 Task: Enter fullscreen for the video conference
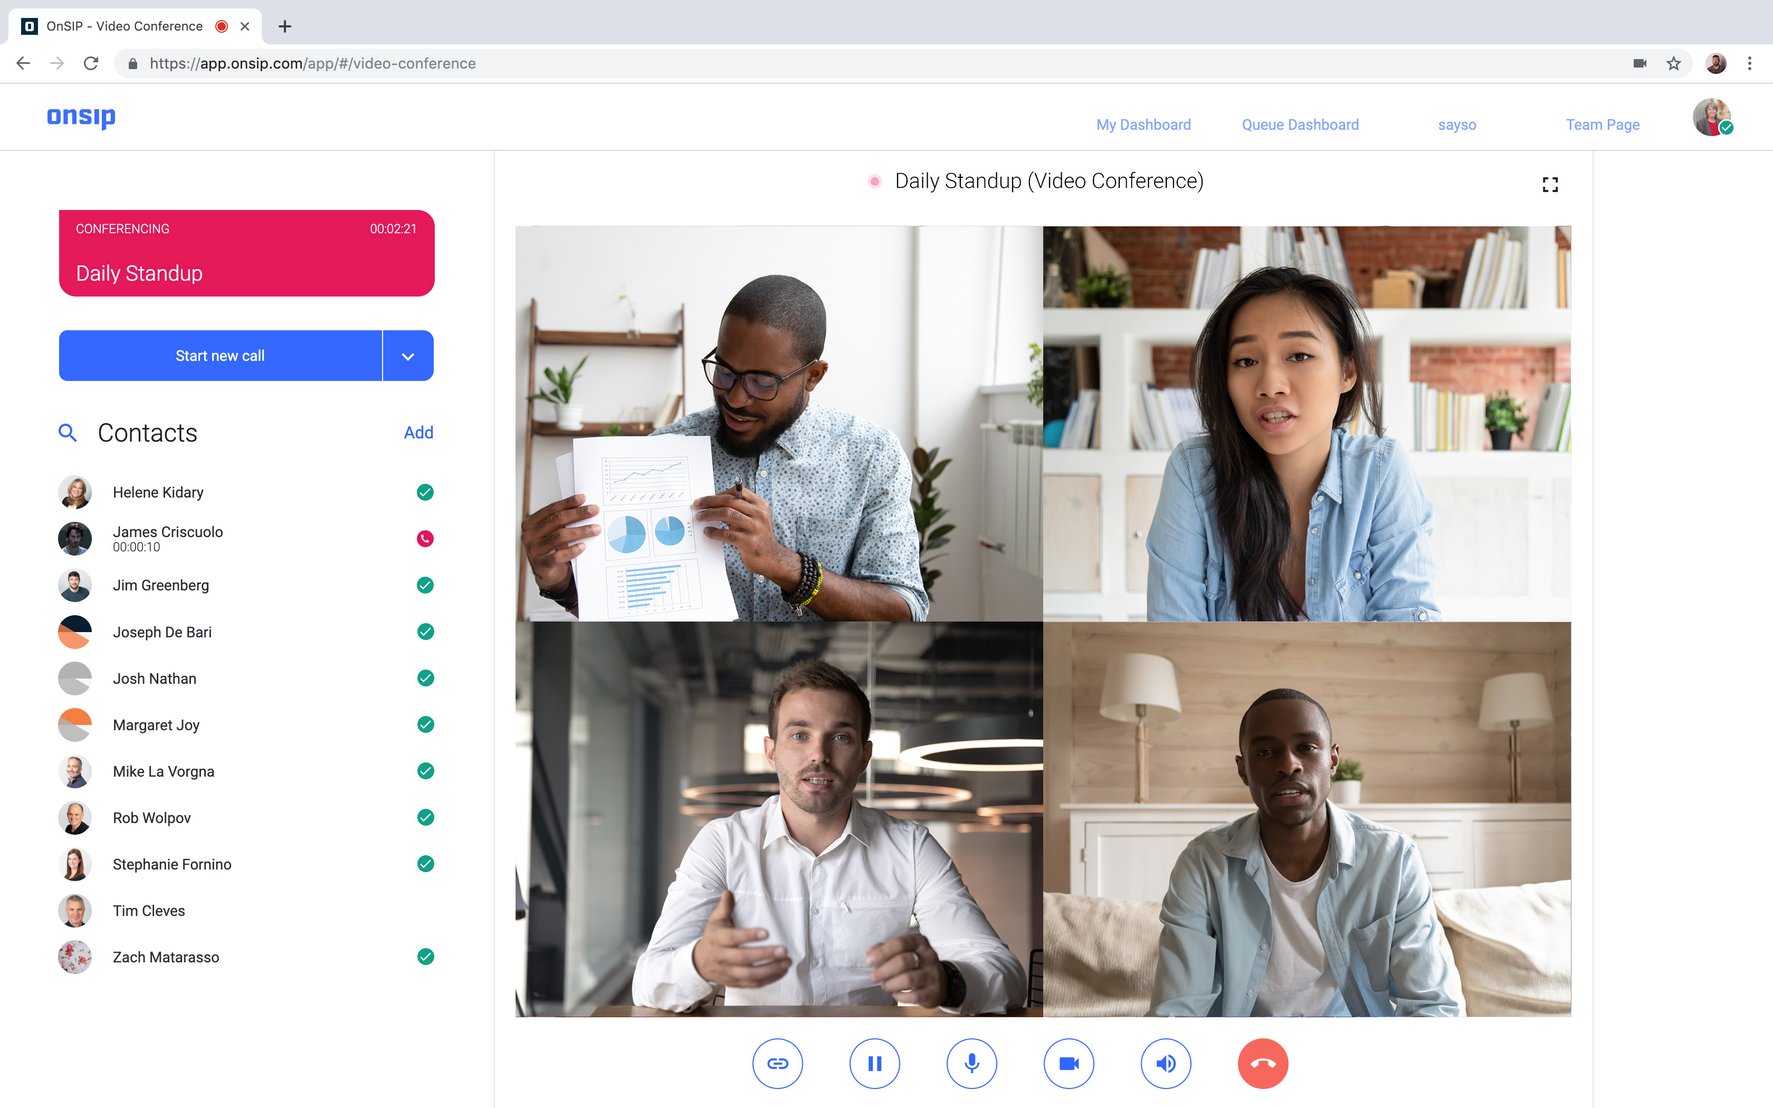1550,184
